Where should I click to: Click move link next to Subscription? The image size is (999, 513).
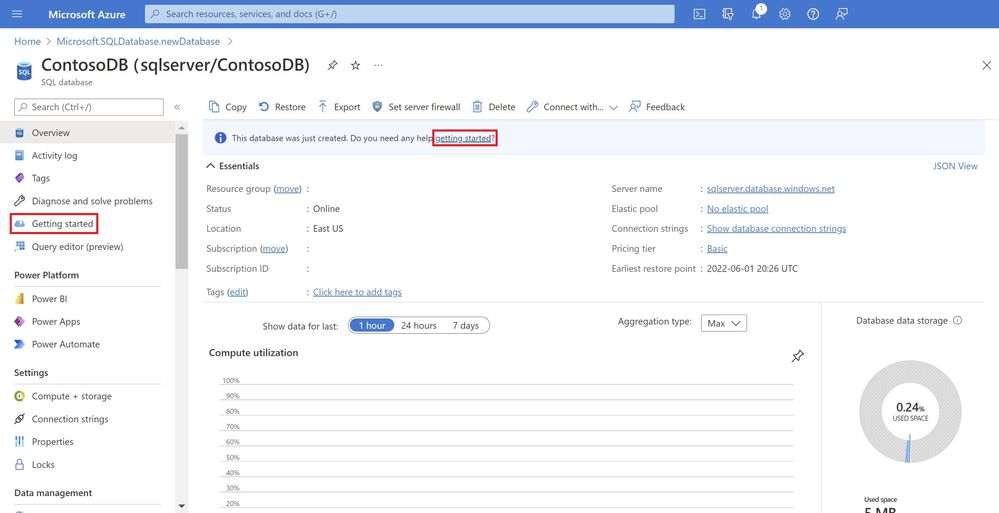click(x=274, y=249)
